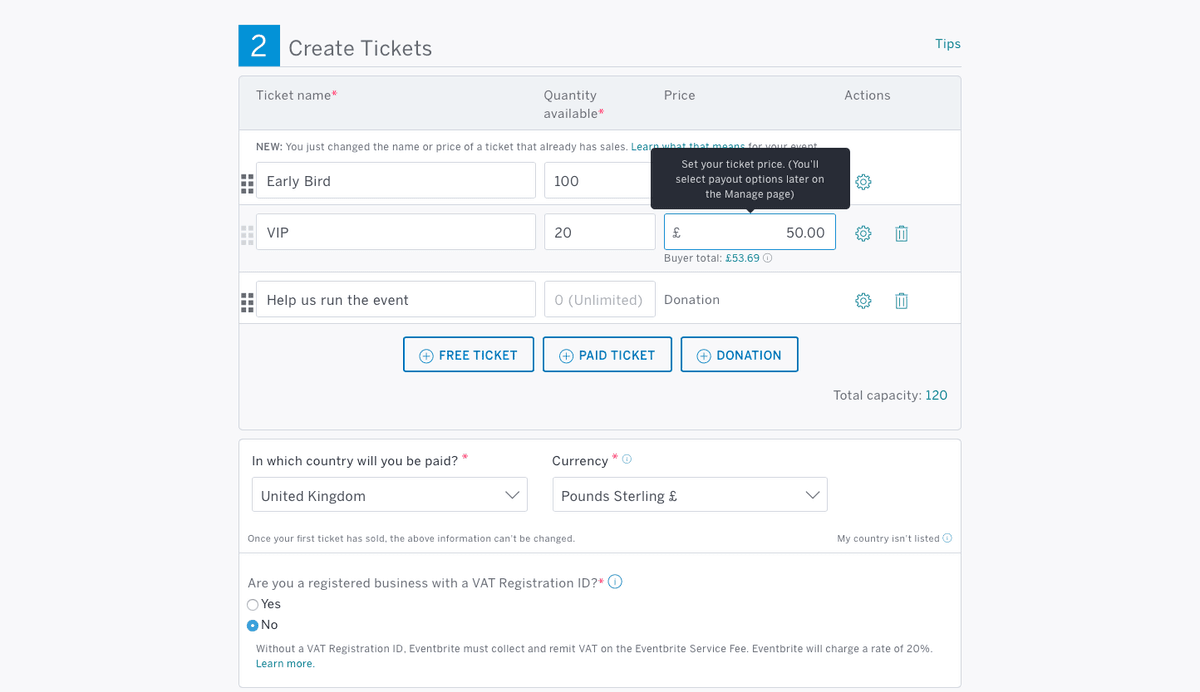The image size is (1200, 692).
Task: Open settings gear for Early Bird ticket
Action: point(863,182)
